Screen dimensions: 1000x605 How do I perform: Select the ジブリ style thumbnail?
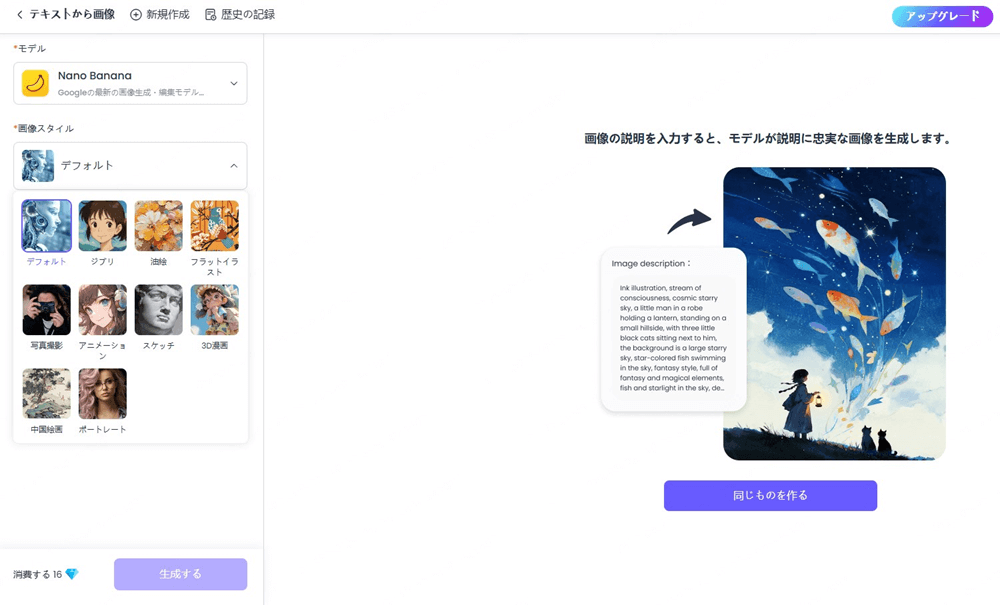pos(103,226)
